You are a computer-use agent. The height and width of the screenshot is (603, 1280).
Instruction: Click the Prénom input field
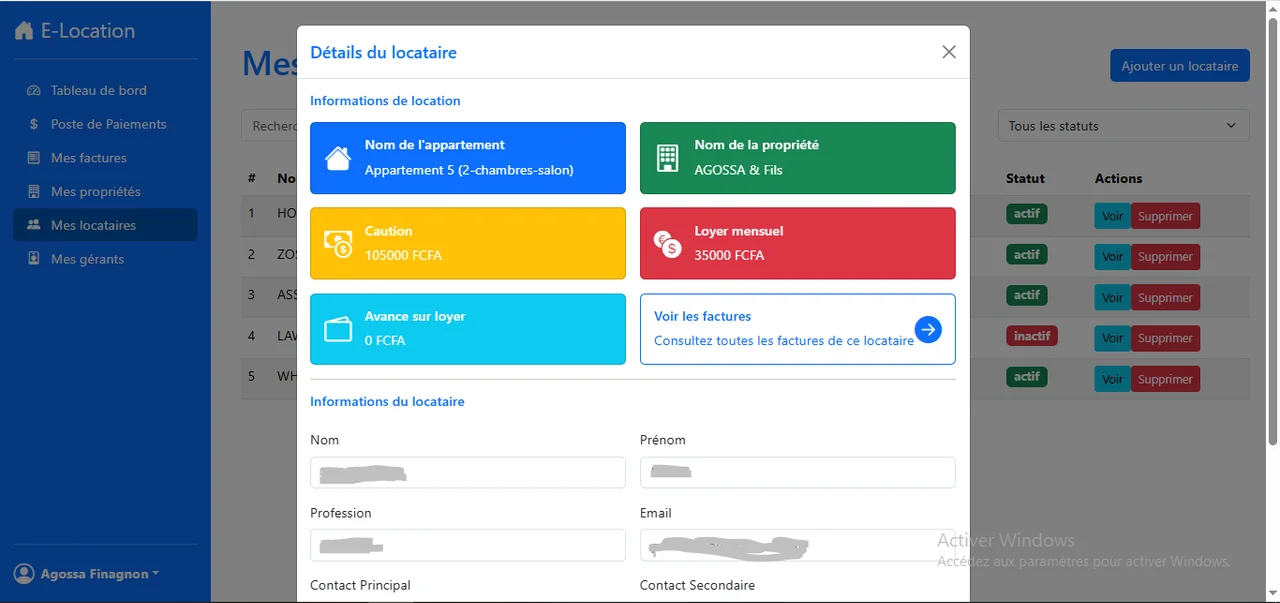pyautogui.click(x=797, y=472)
